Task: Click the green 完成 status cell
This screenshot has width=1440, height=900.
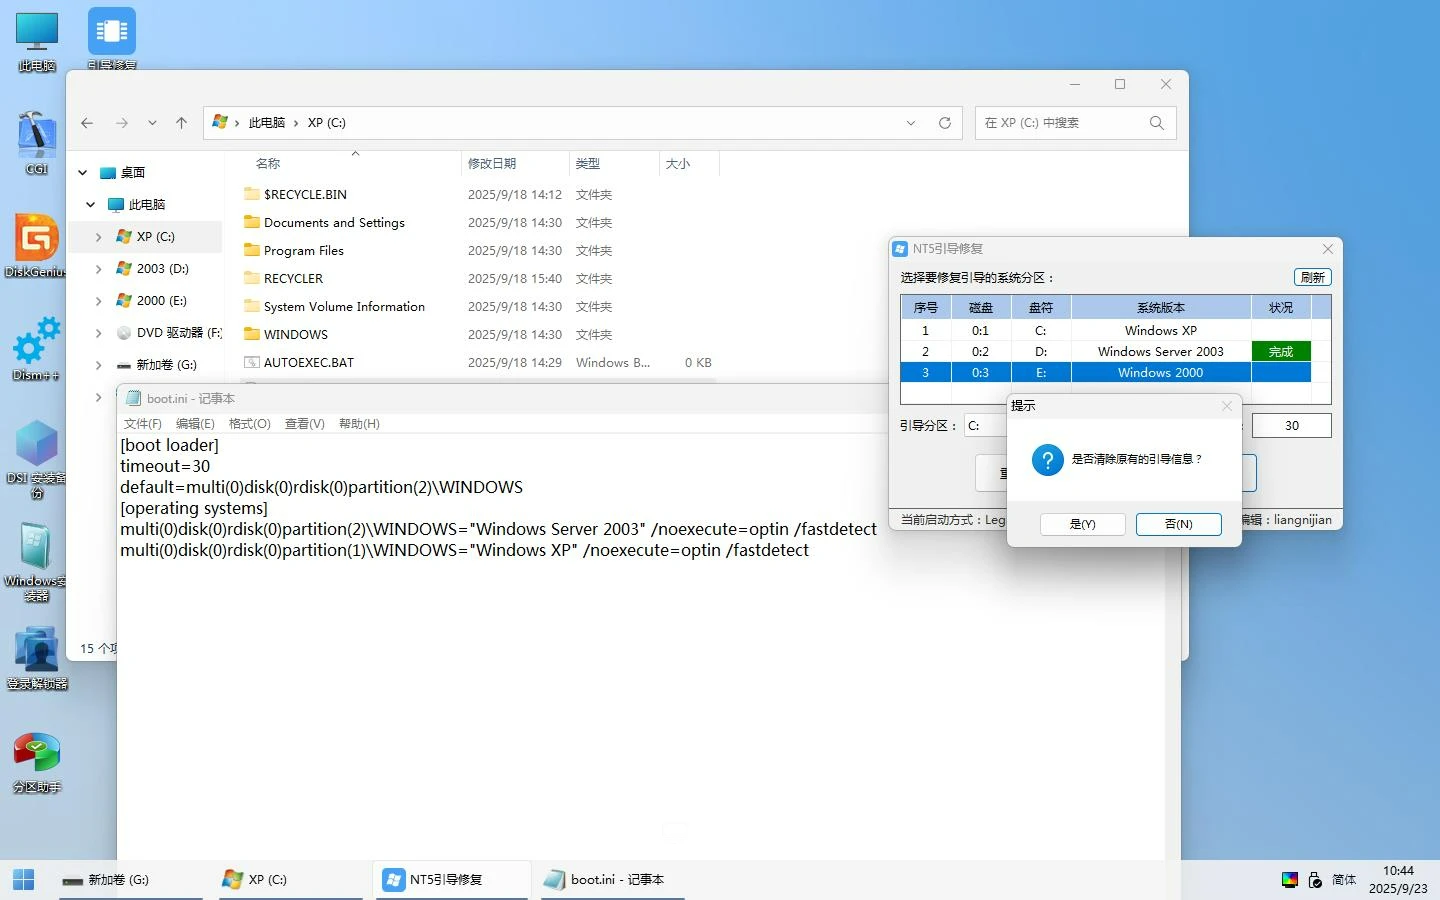Action: click(1281, 352)
